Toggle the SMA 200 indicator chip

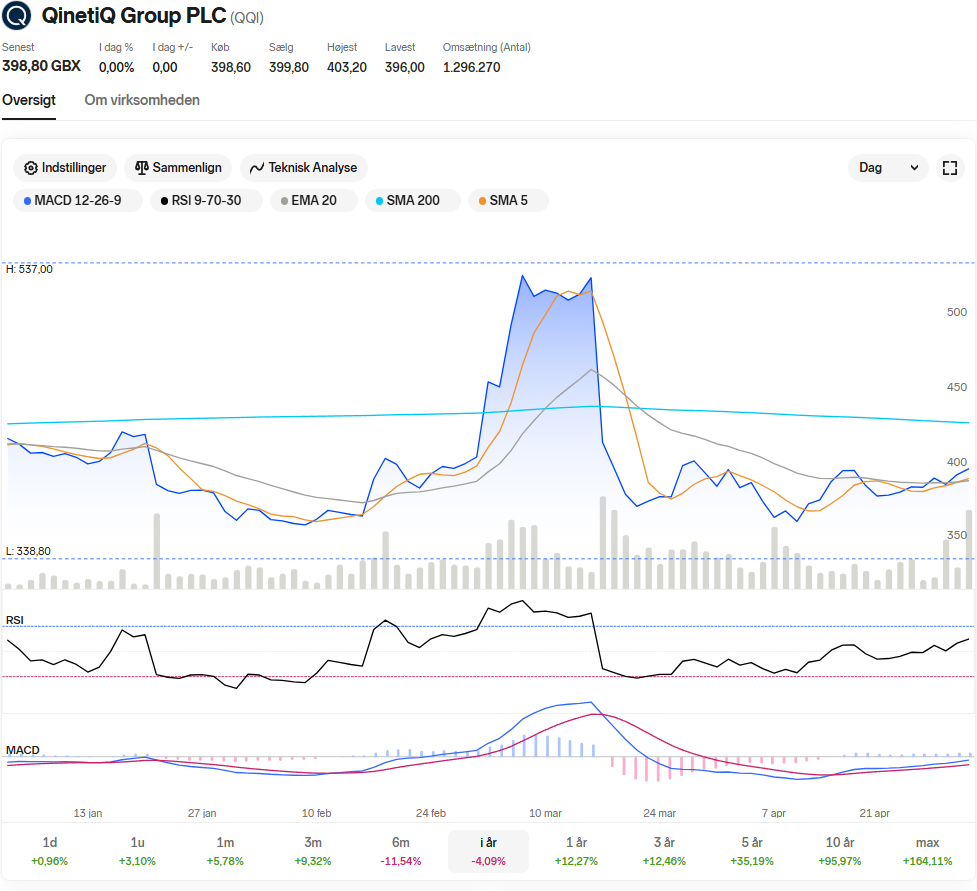[x=412, y=201]
